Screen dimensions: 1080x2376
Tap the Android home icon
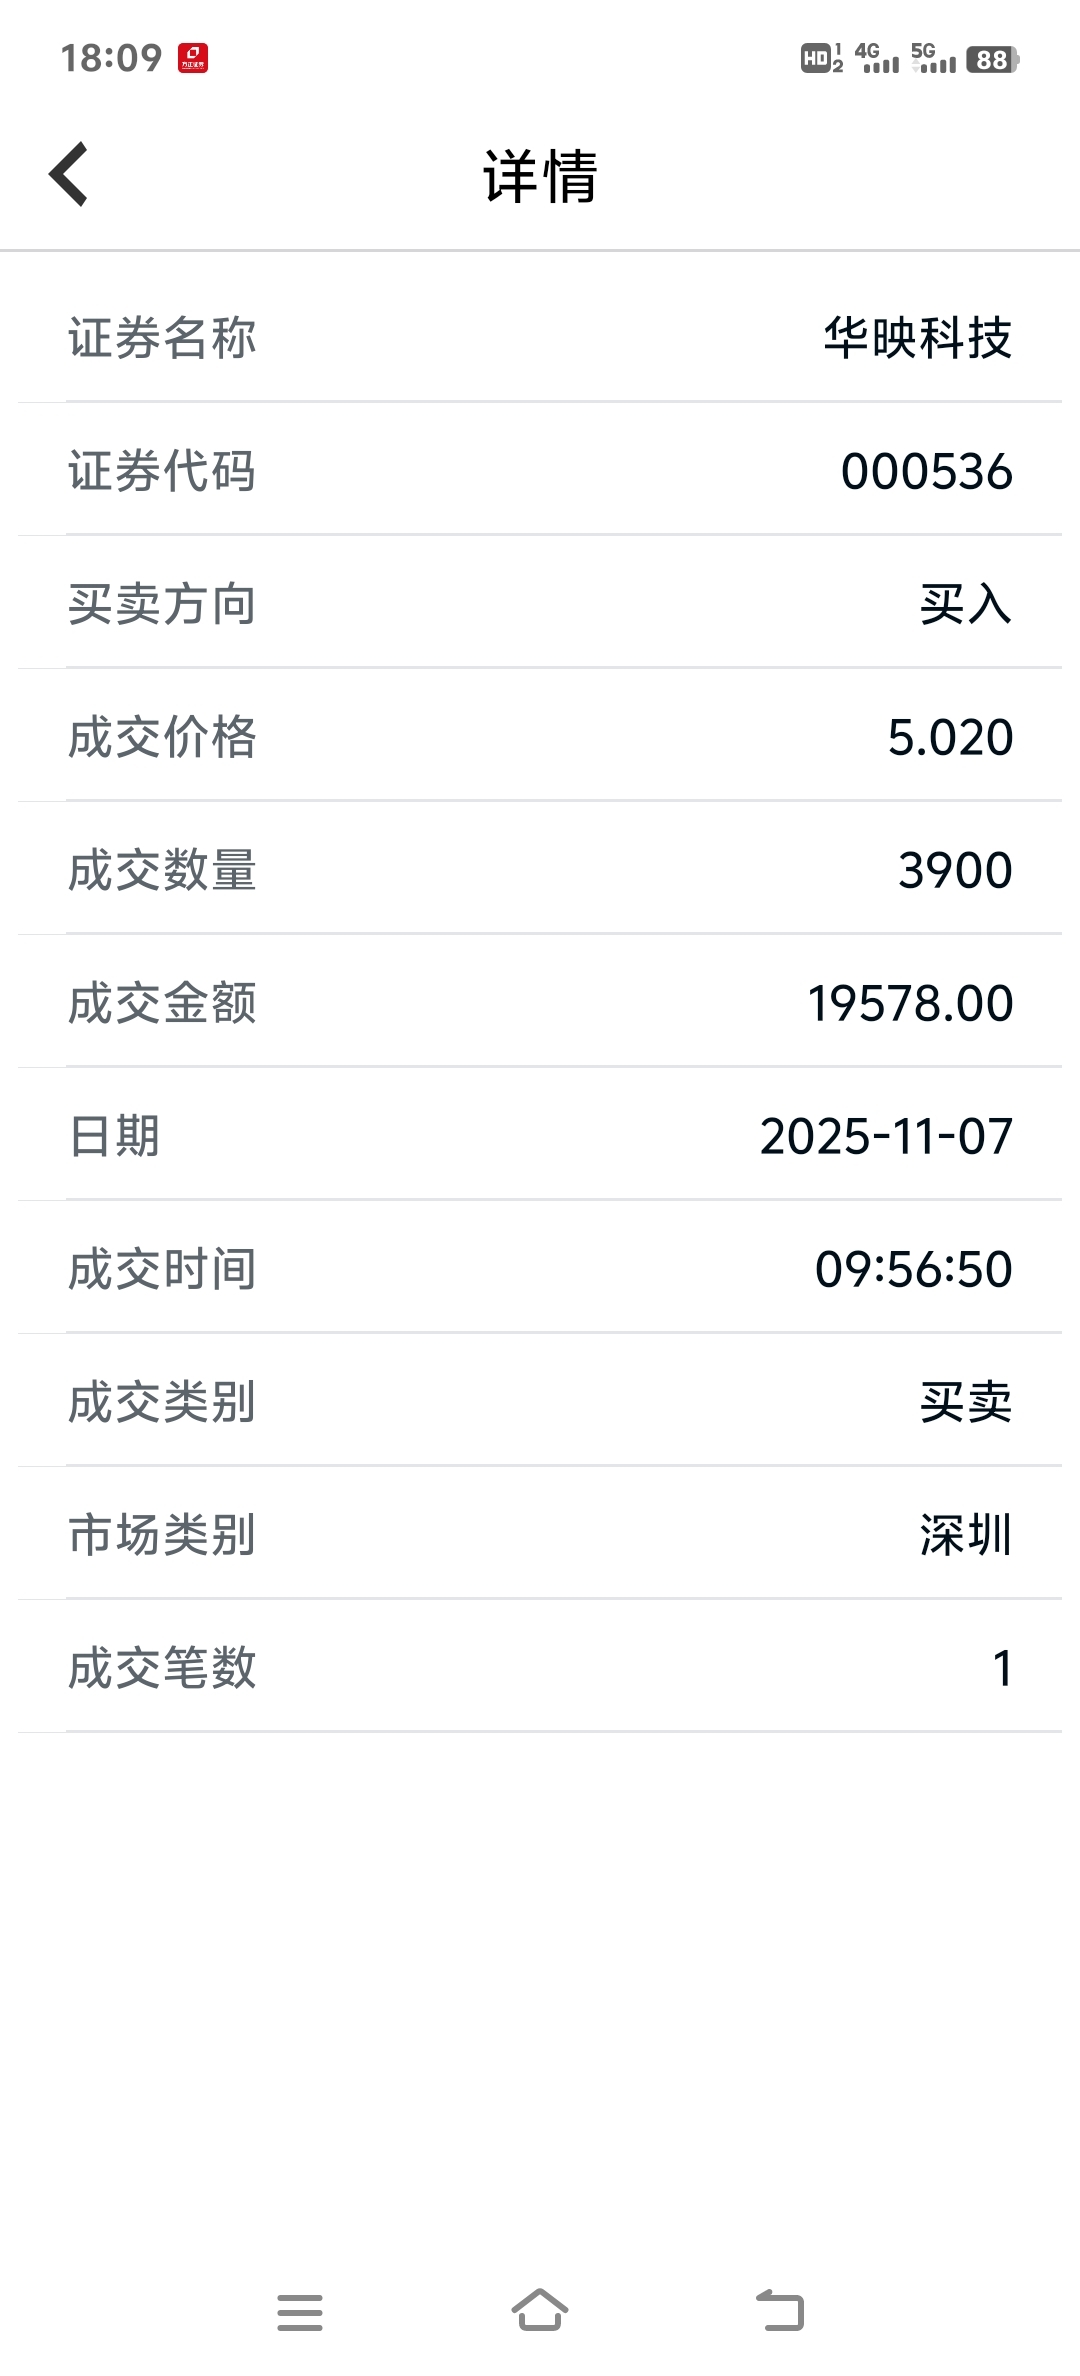pyautogui.click(x=540, y=2310)
